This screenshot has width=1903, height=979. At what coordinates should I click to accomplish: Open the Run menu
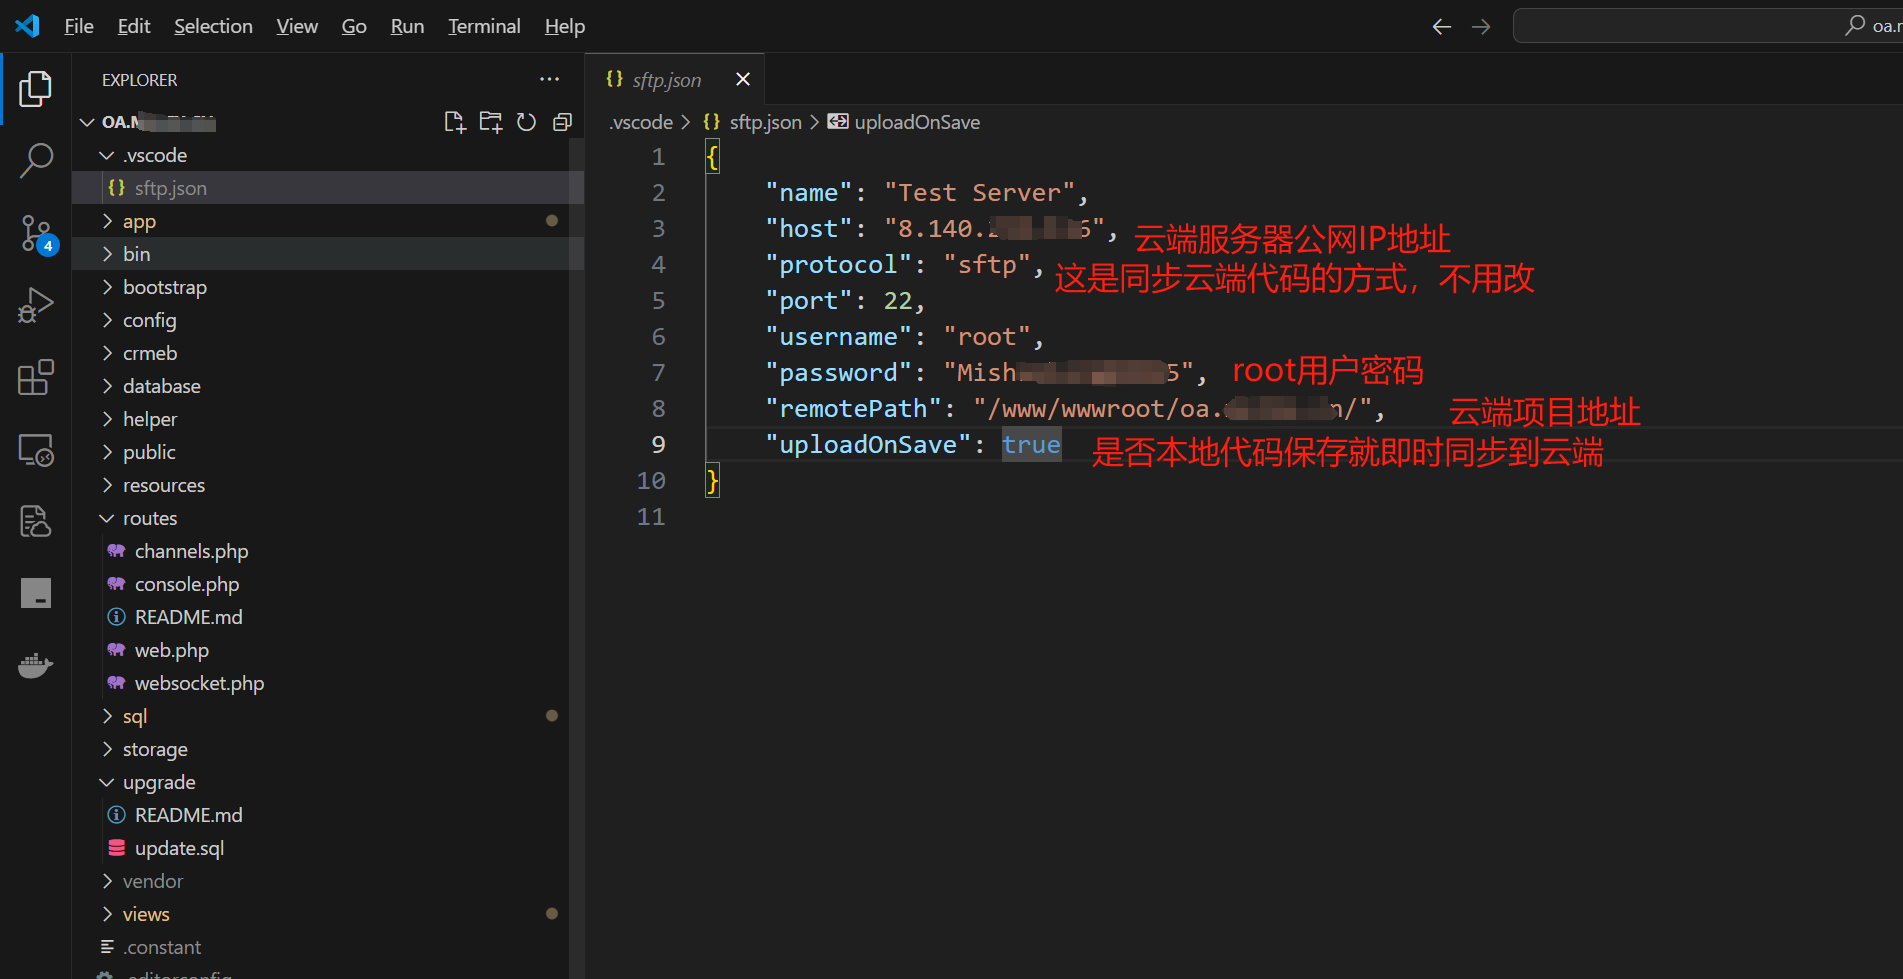click(x=407, y=26)
